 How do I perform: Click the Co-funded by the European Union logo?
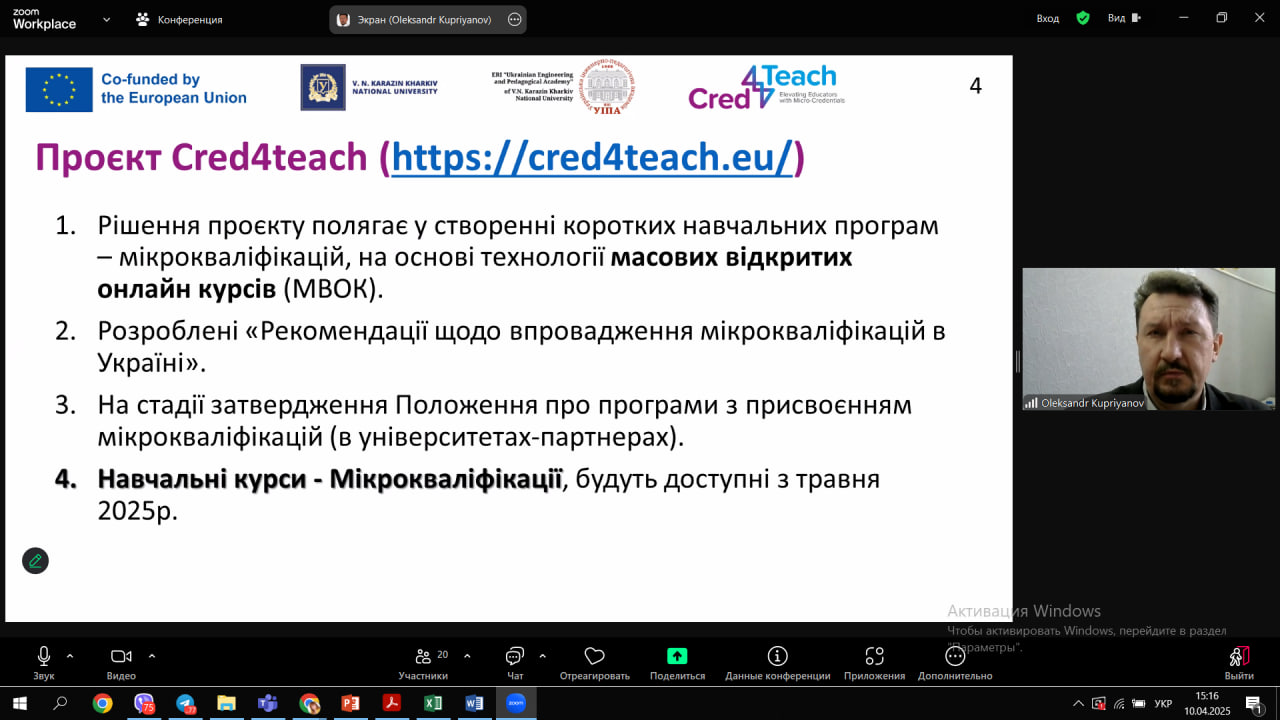tap(136, 89)
